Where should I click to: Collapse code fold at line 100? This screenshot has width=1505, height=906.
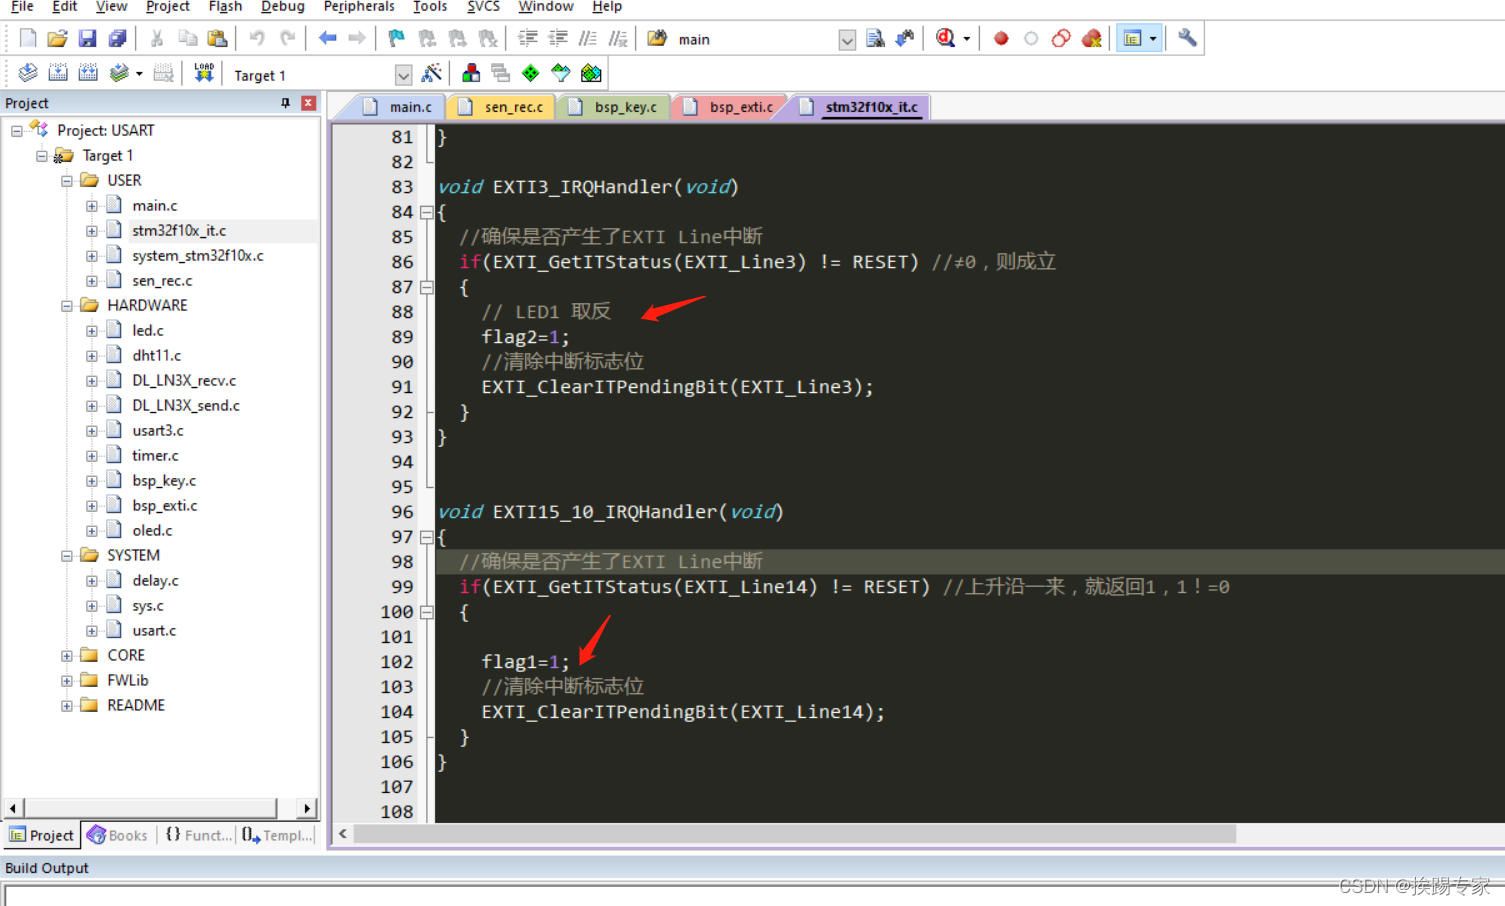point(427,612)
